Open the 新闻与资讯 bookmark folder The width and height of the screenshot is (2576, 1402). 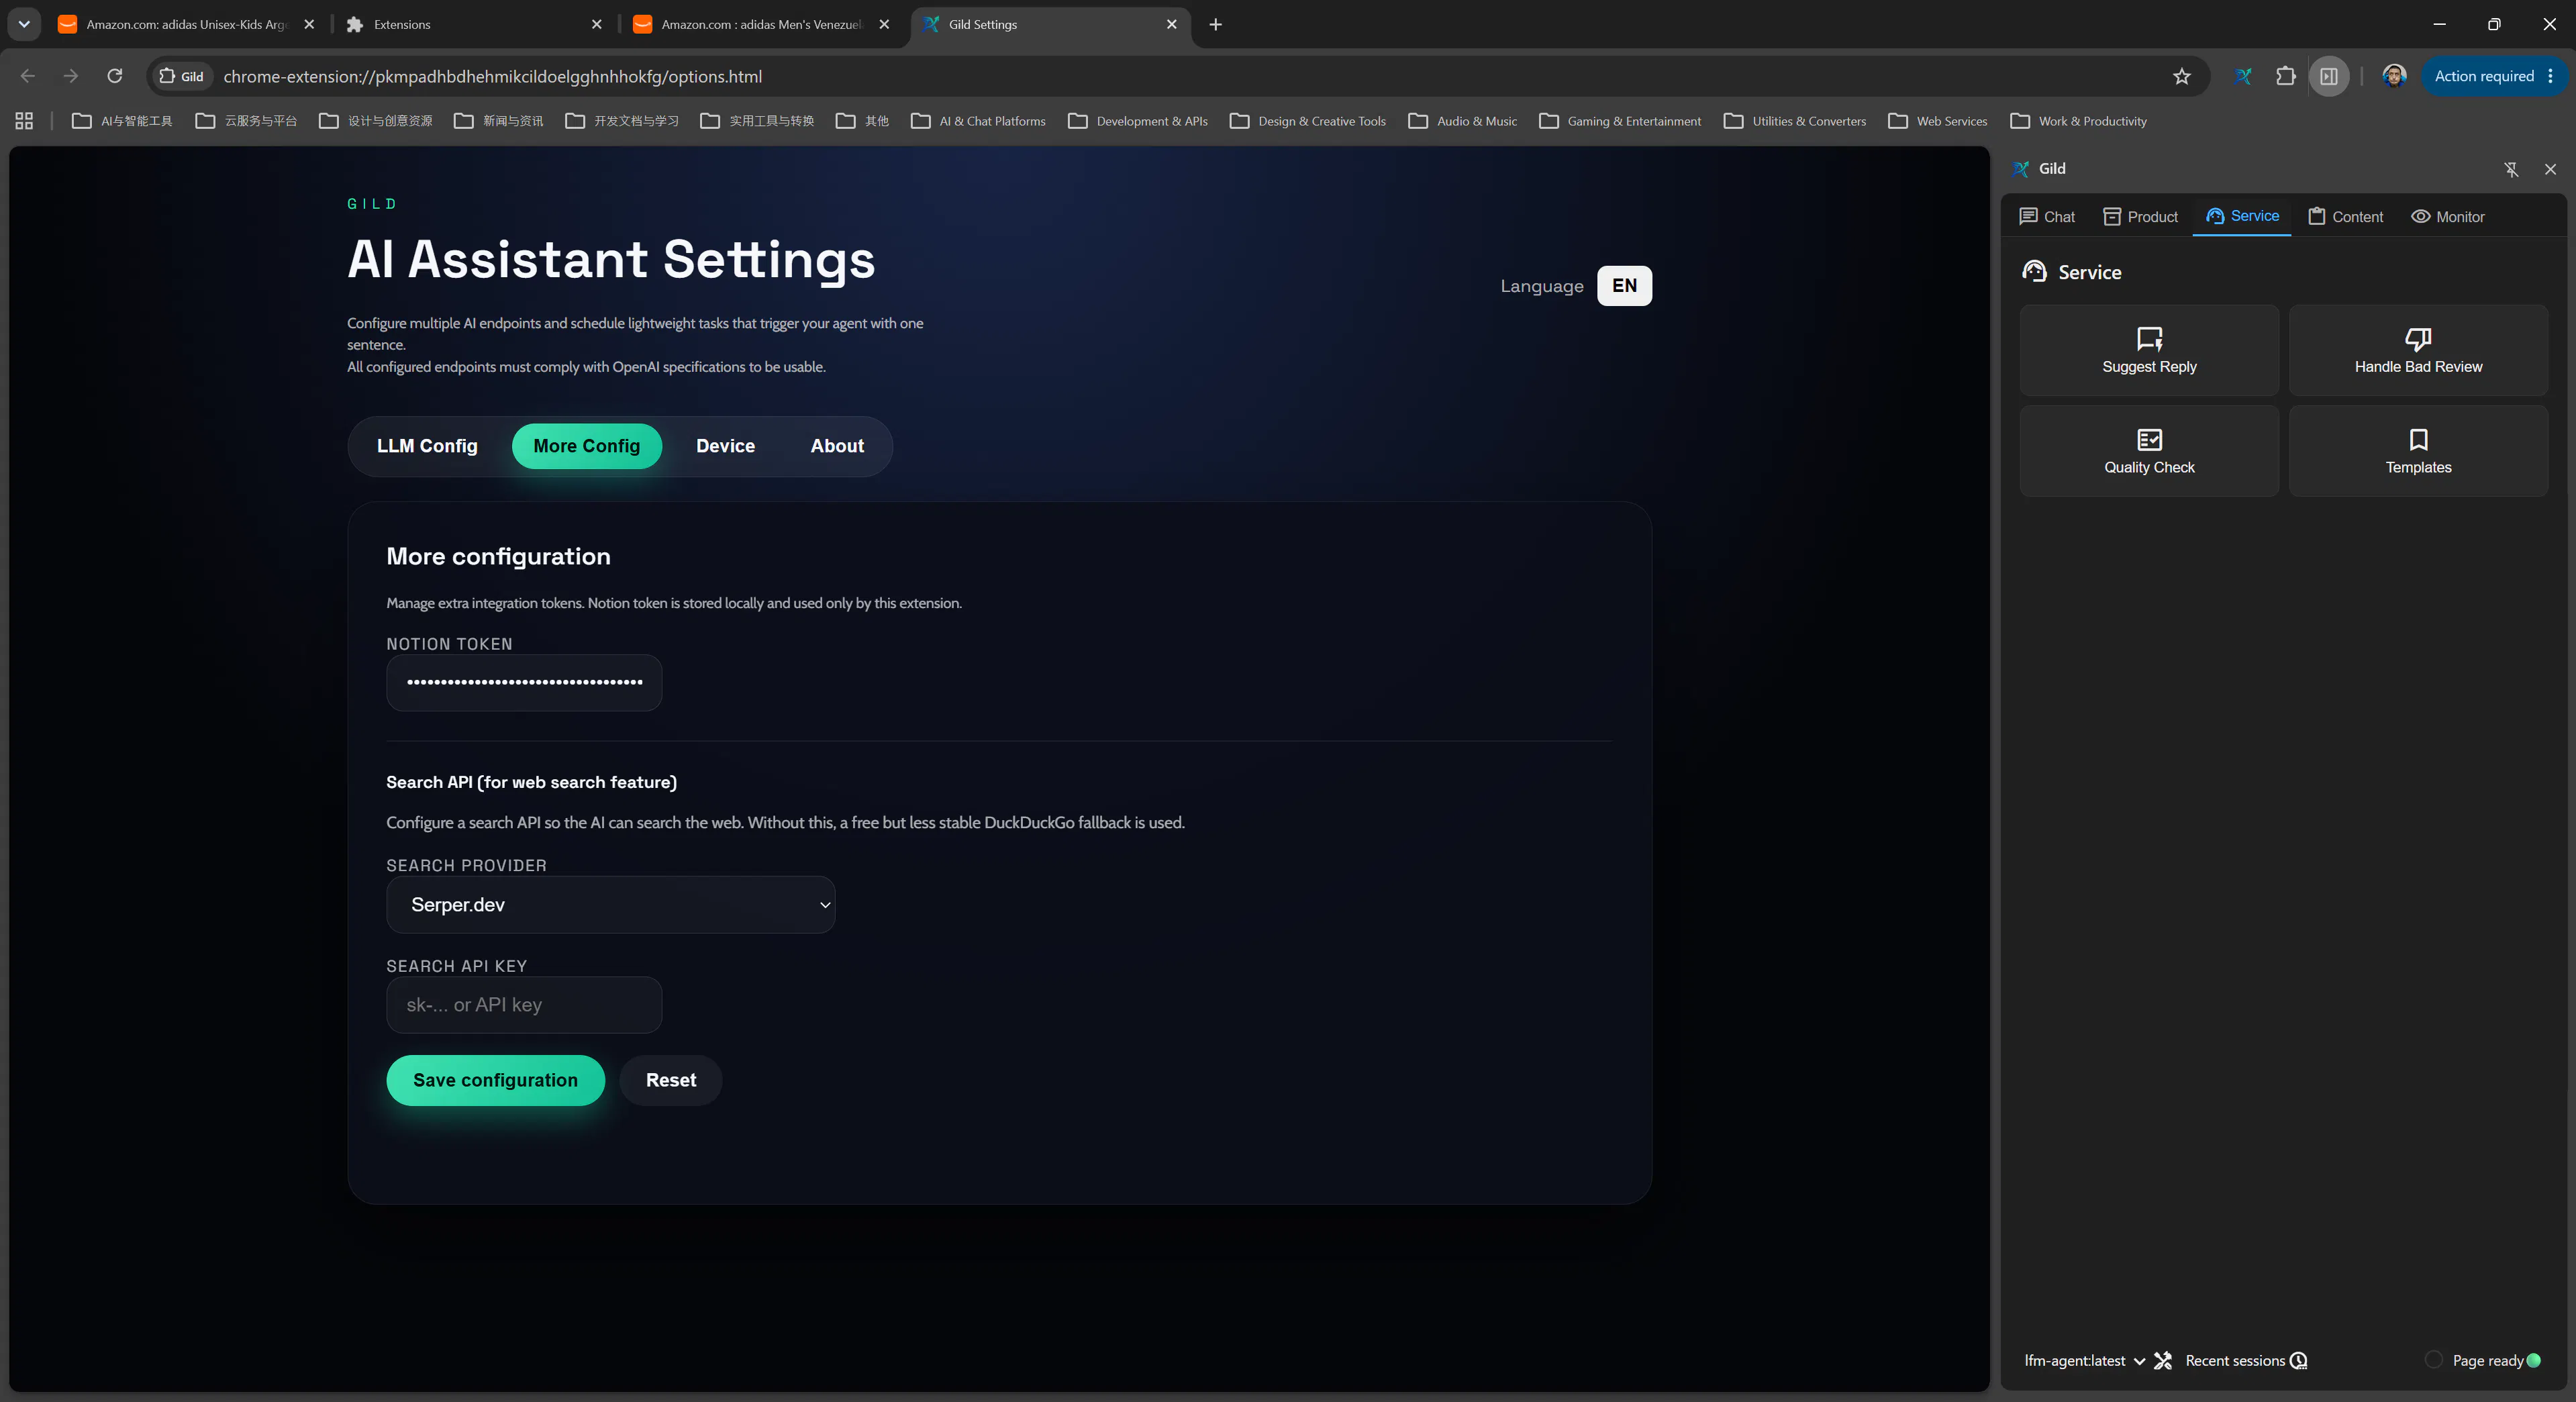click(x=498, y=121)
